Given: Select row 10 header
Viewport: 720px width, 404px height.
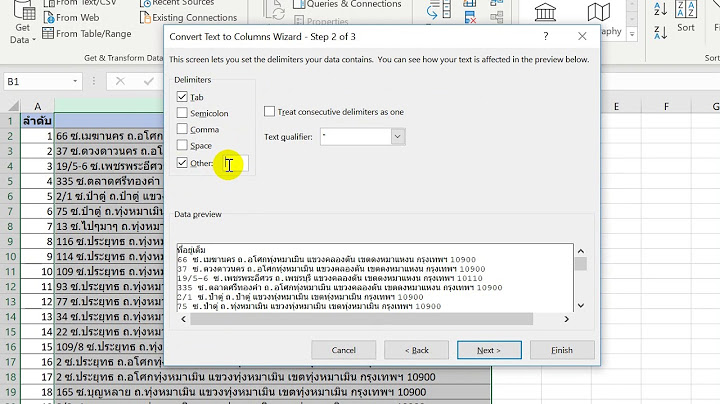Looking at the screenshot, I should pos(10,256).
